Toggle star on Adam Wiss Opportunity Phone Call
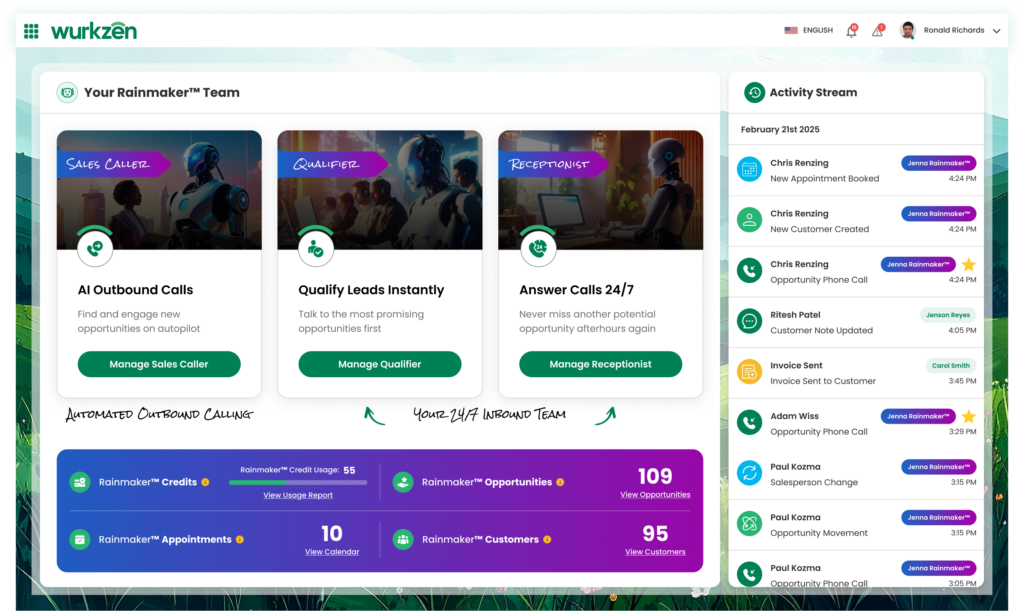The image size is (1024, 611). [968, 416]
